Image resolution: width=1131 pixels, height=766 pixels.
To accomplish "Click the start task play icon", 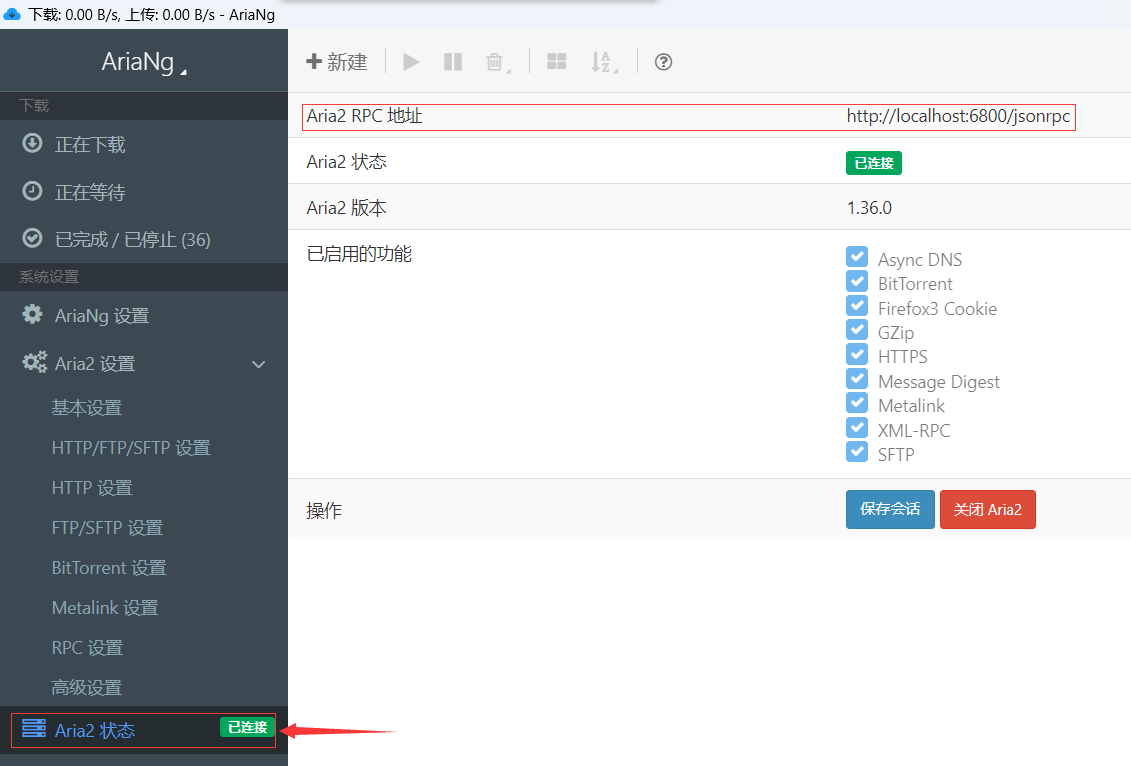I will pyautogui.click(x=411, y=62).
